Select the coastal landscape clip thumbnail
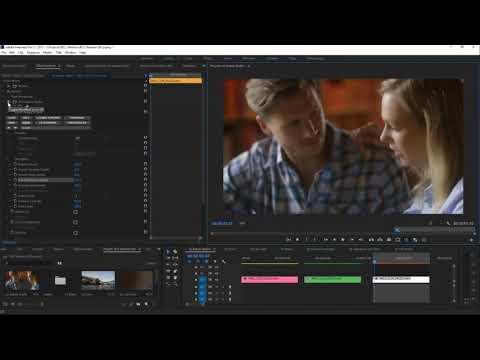Image resolution: width=480 pixels, height=360 pixels. [98, 281]
